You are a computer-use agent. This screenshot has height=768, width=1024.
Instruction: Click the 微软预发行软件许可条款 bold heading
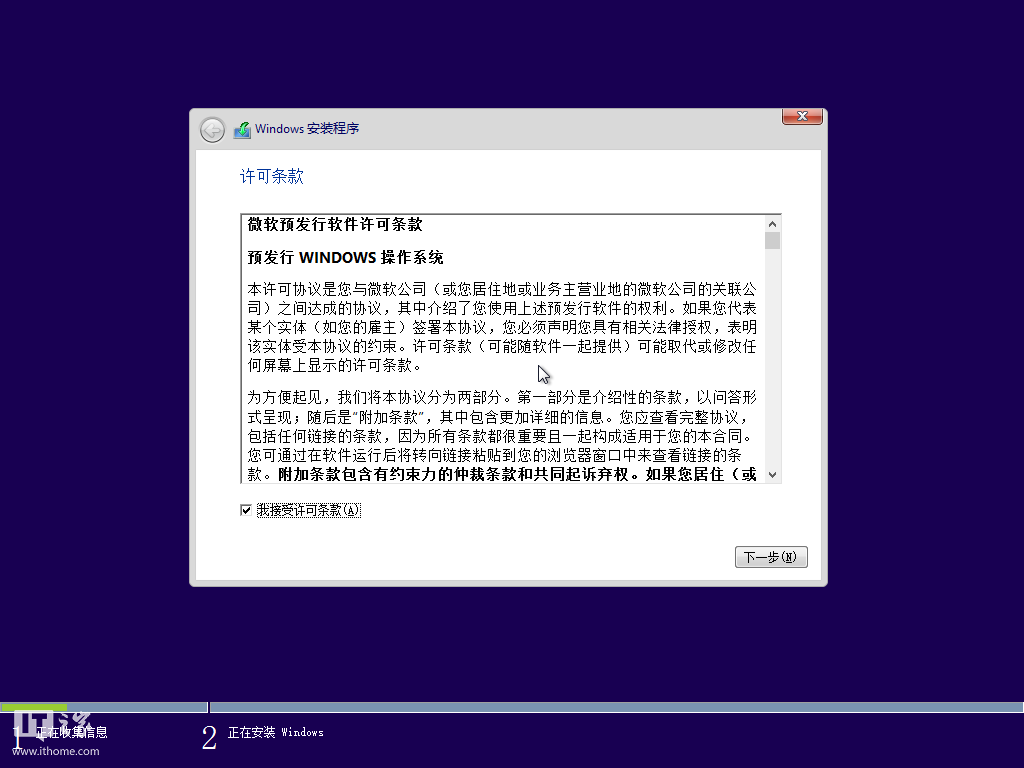(x=335, y=225)
